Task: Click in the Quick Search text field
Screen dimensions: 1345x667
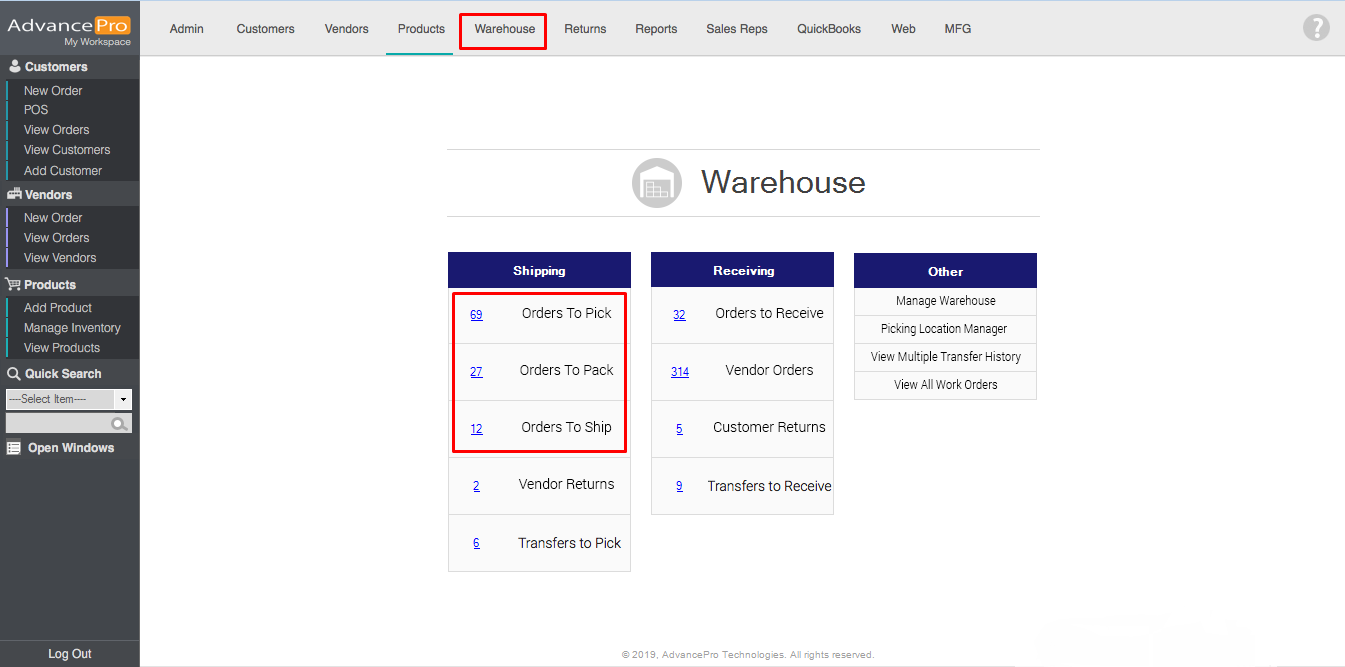Action: point(58,424)
